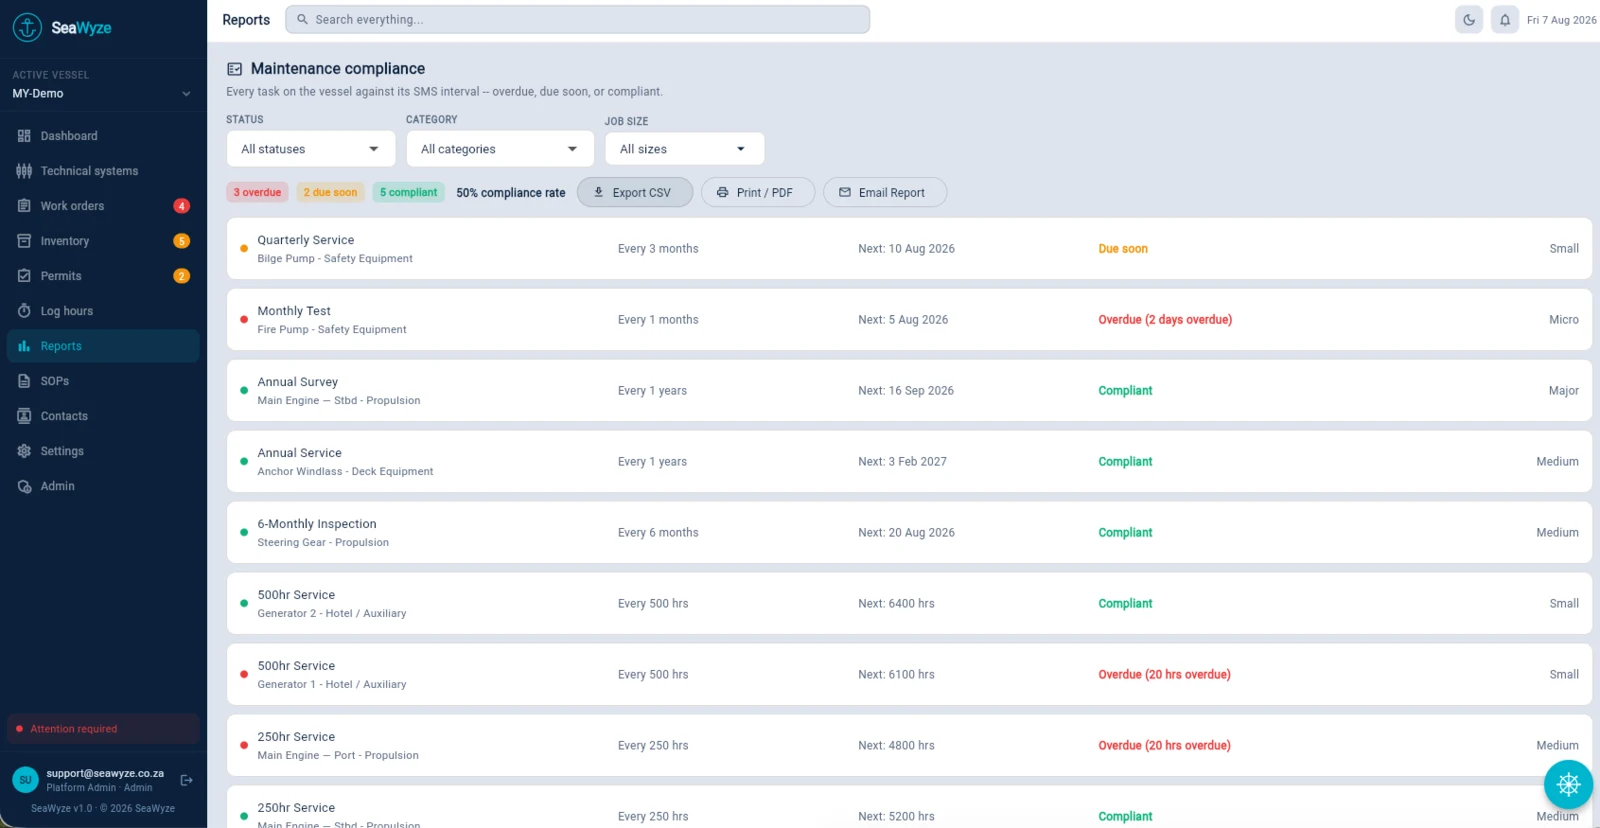
Task: Click the Export CSV button
Action: point(635,193)
